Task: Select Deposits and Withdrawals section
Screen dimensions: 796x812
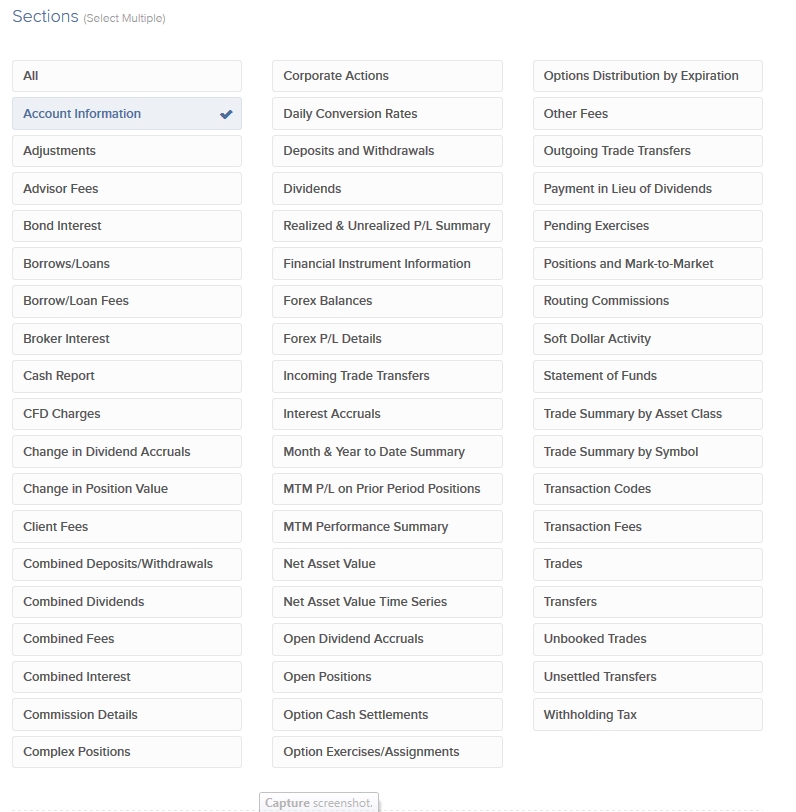Action: pyautogui.click(x=386, y=151)
